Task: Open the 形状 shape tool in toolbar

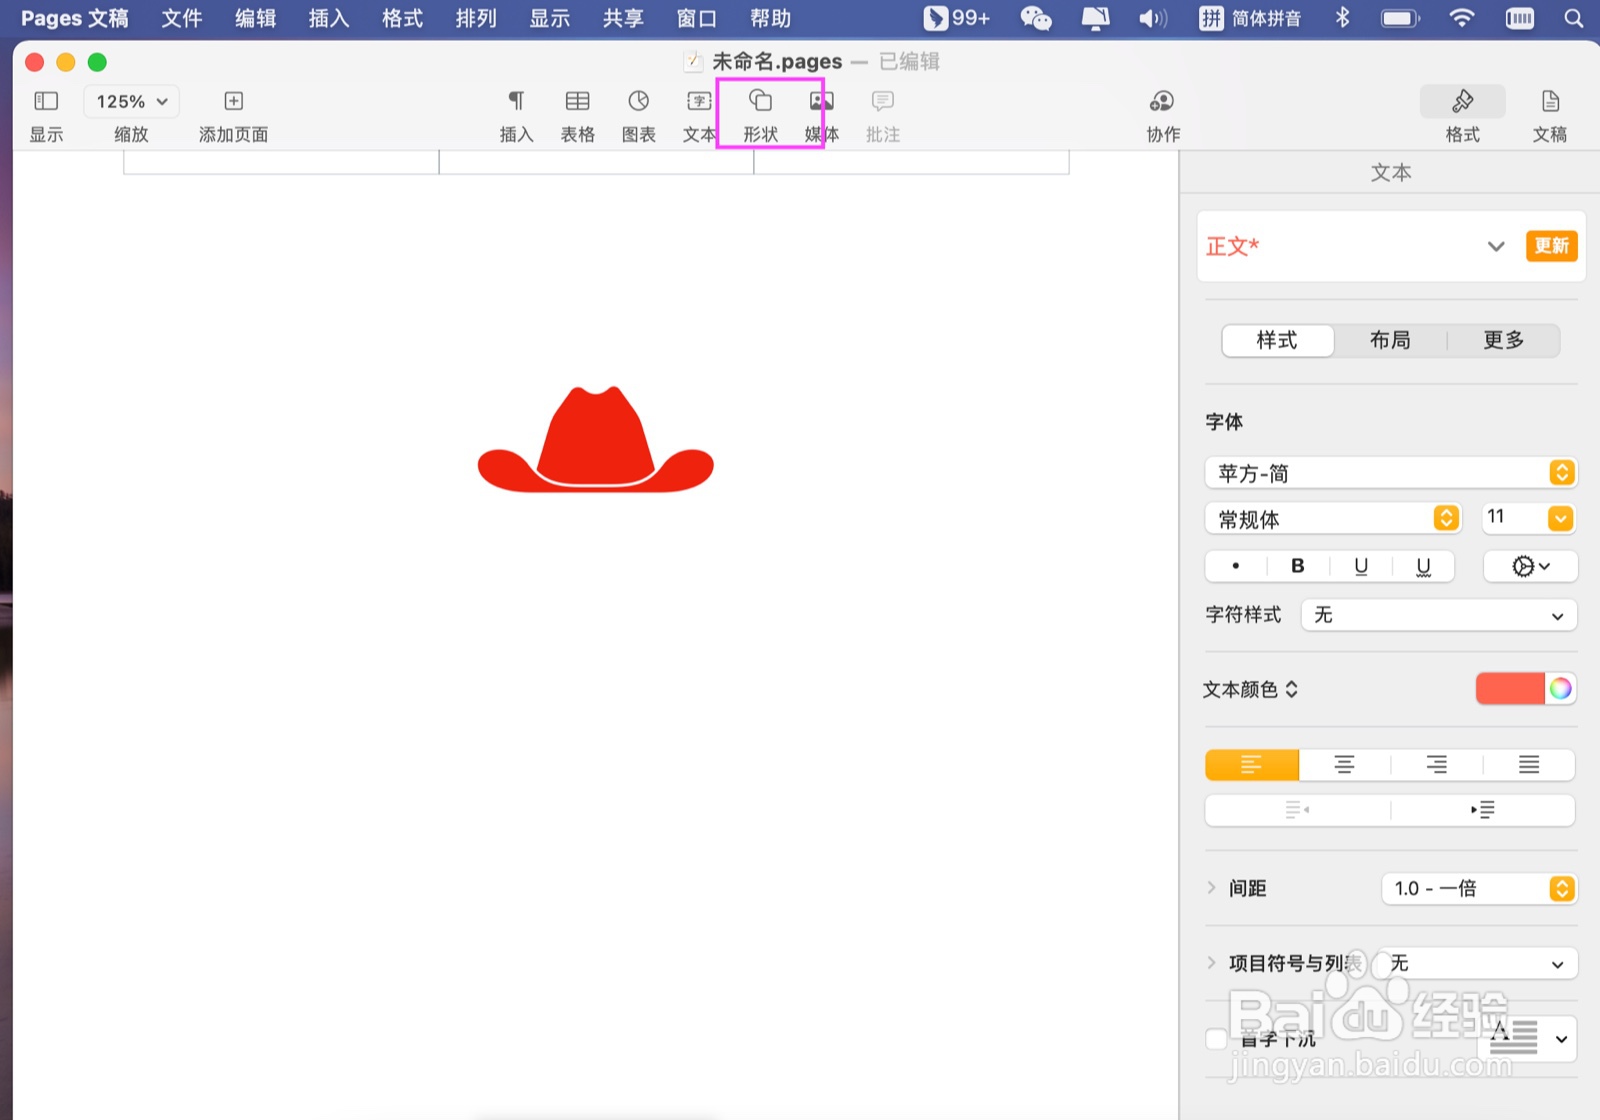Action: coord(760,101)
